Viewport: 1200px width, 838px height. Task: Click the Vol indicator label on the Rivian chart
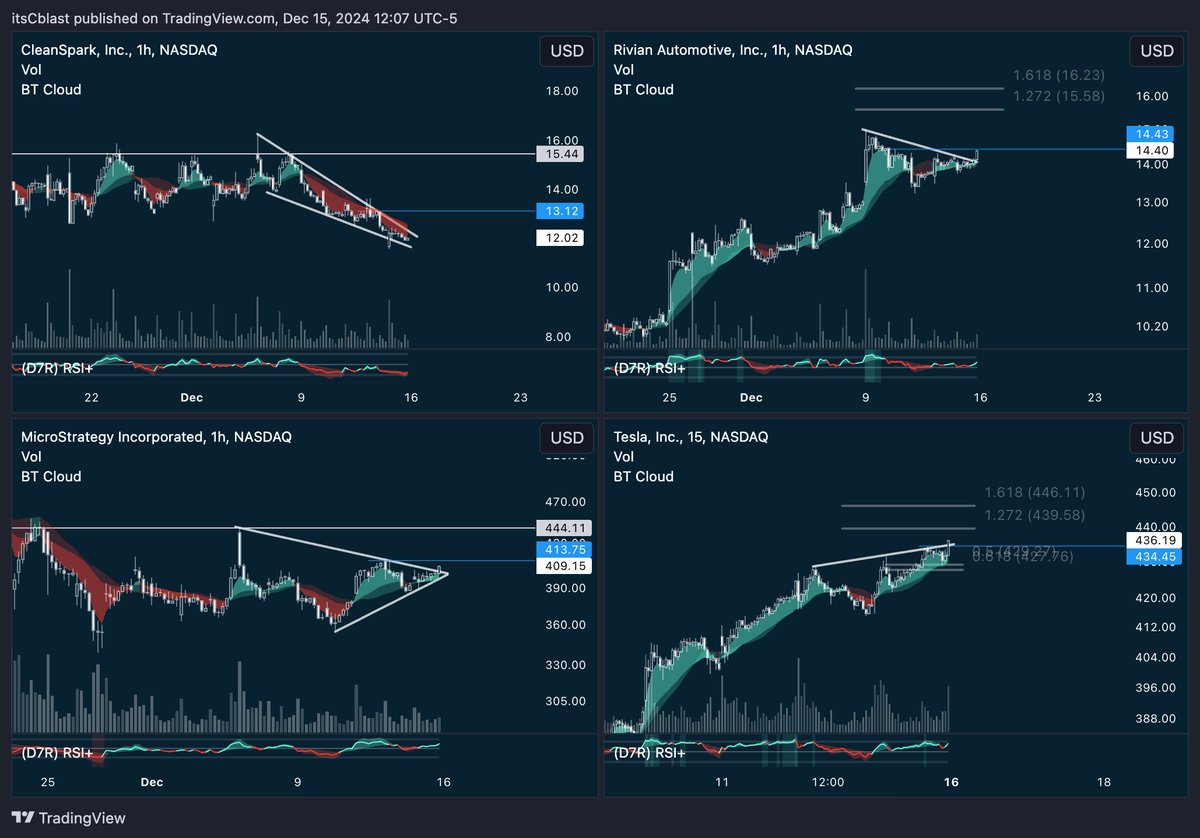click(623, 69)
